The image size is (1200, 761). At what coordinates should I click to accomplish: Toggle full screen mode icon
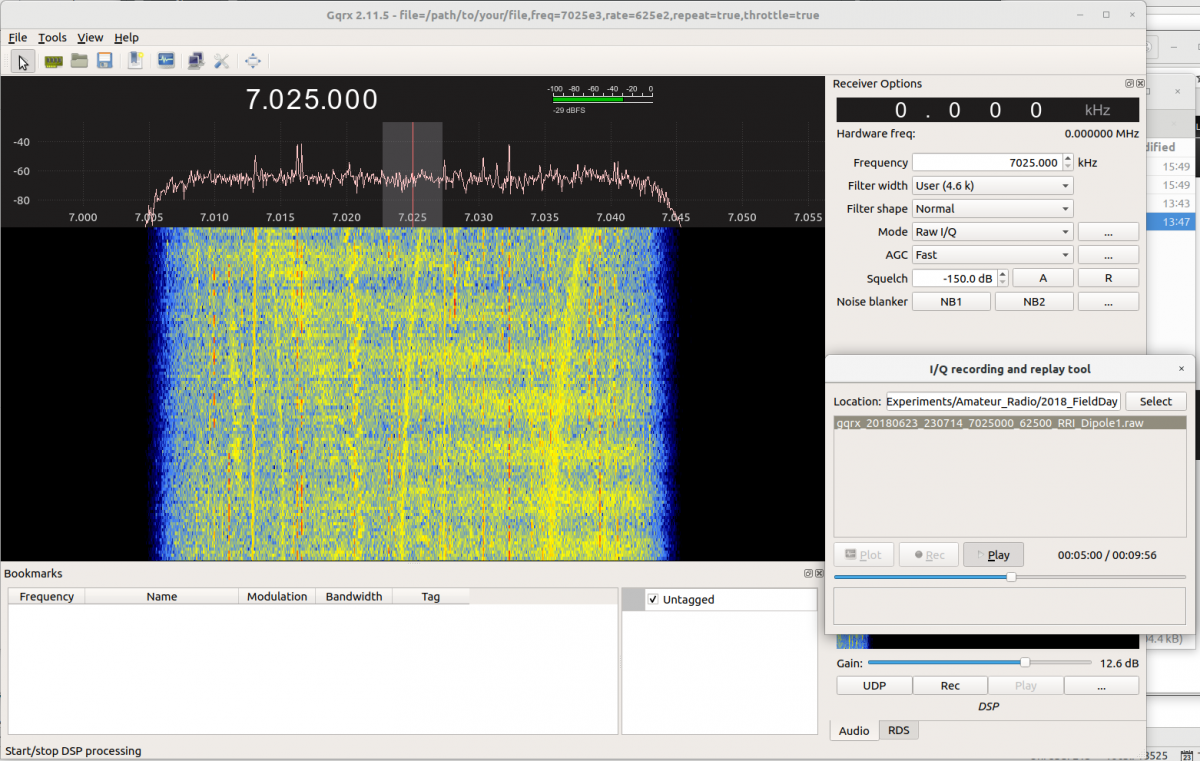(x=253, y=61)
